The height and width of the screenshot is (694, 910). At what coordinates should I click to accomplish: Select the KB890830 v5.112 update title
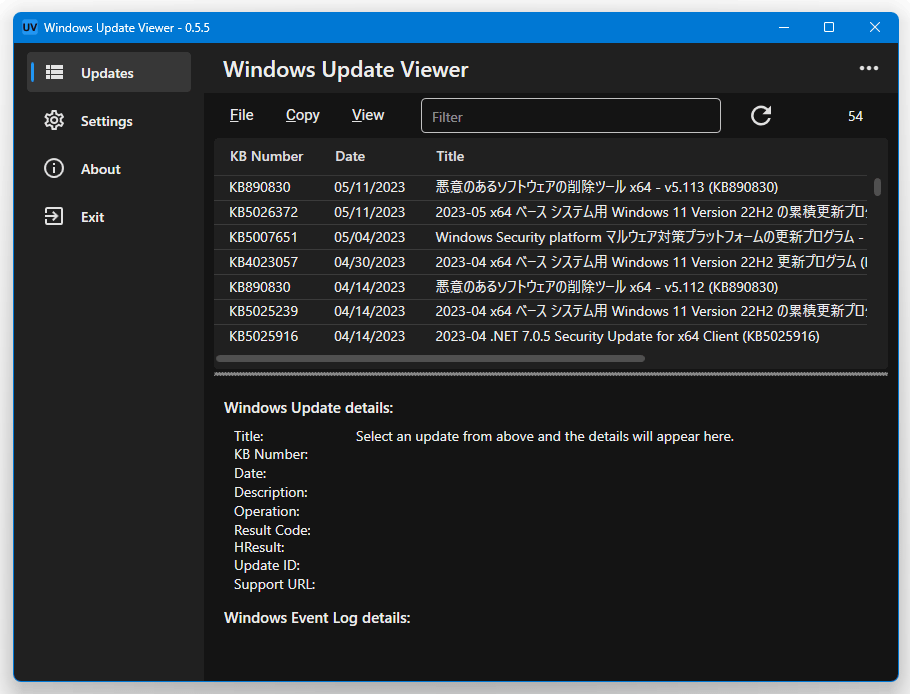pos(606,287)
